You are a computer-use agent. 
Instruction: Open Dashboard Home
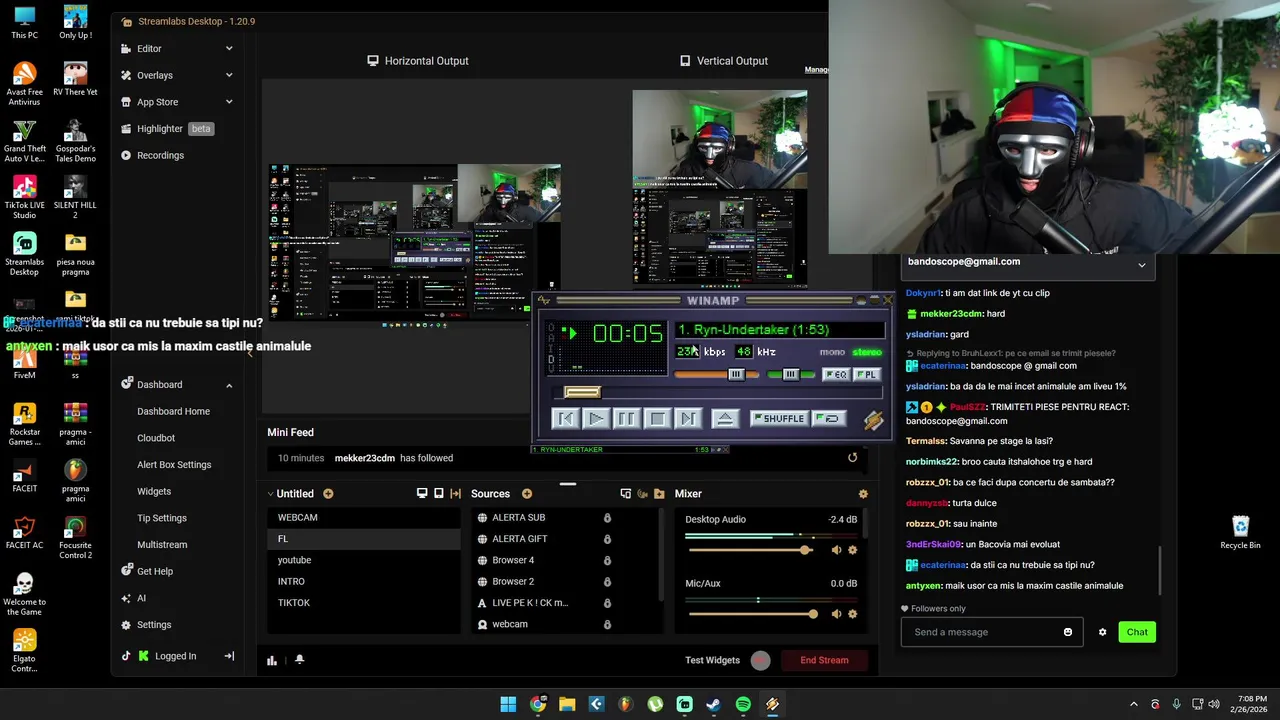pyautogui.click(x=174, y=411)
